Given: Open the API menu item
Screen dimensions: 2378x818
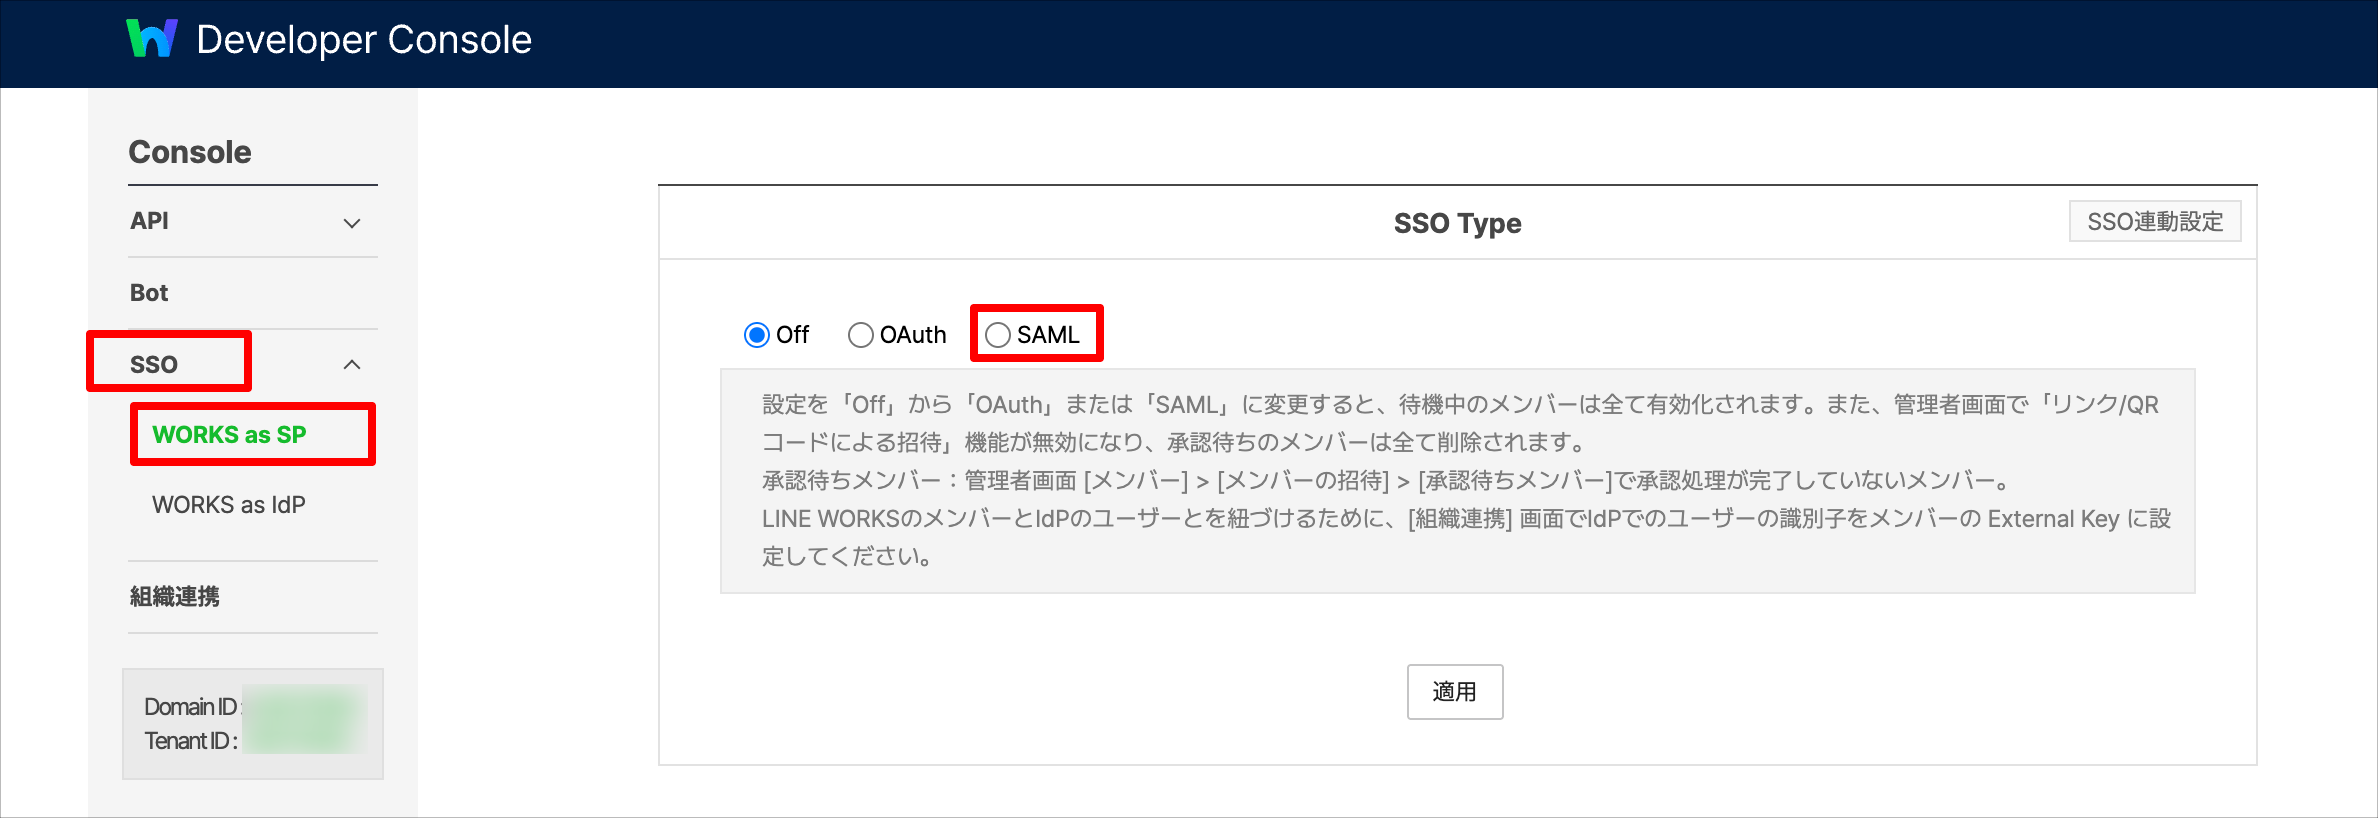Looking at the screenshot, I should tap(149, 221).
